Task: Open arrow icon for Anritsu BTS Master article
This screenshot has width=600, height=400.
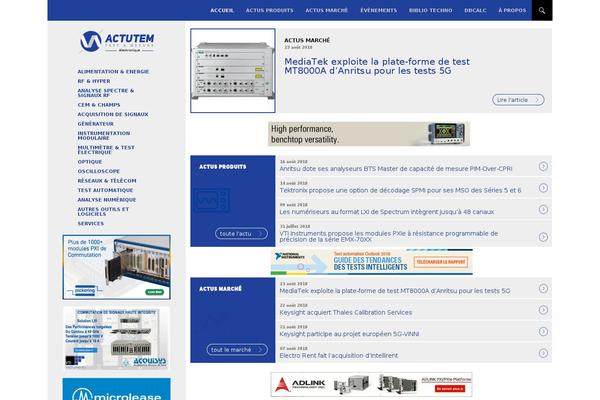Action: tap(543, 166)
